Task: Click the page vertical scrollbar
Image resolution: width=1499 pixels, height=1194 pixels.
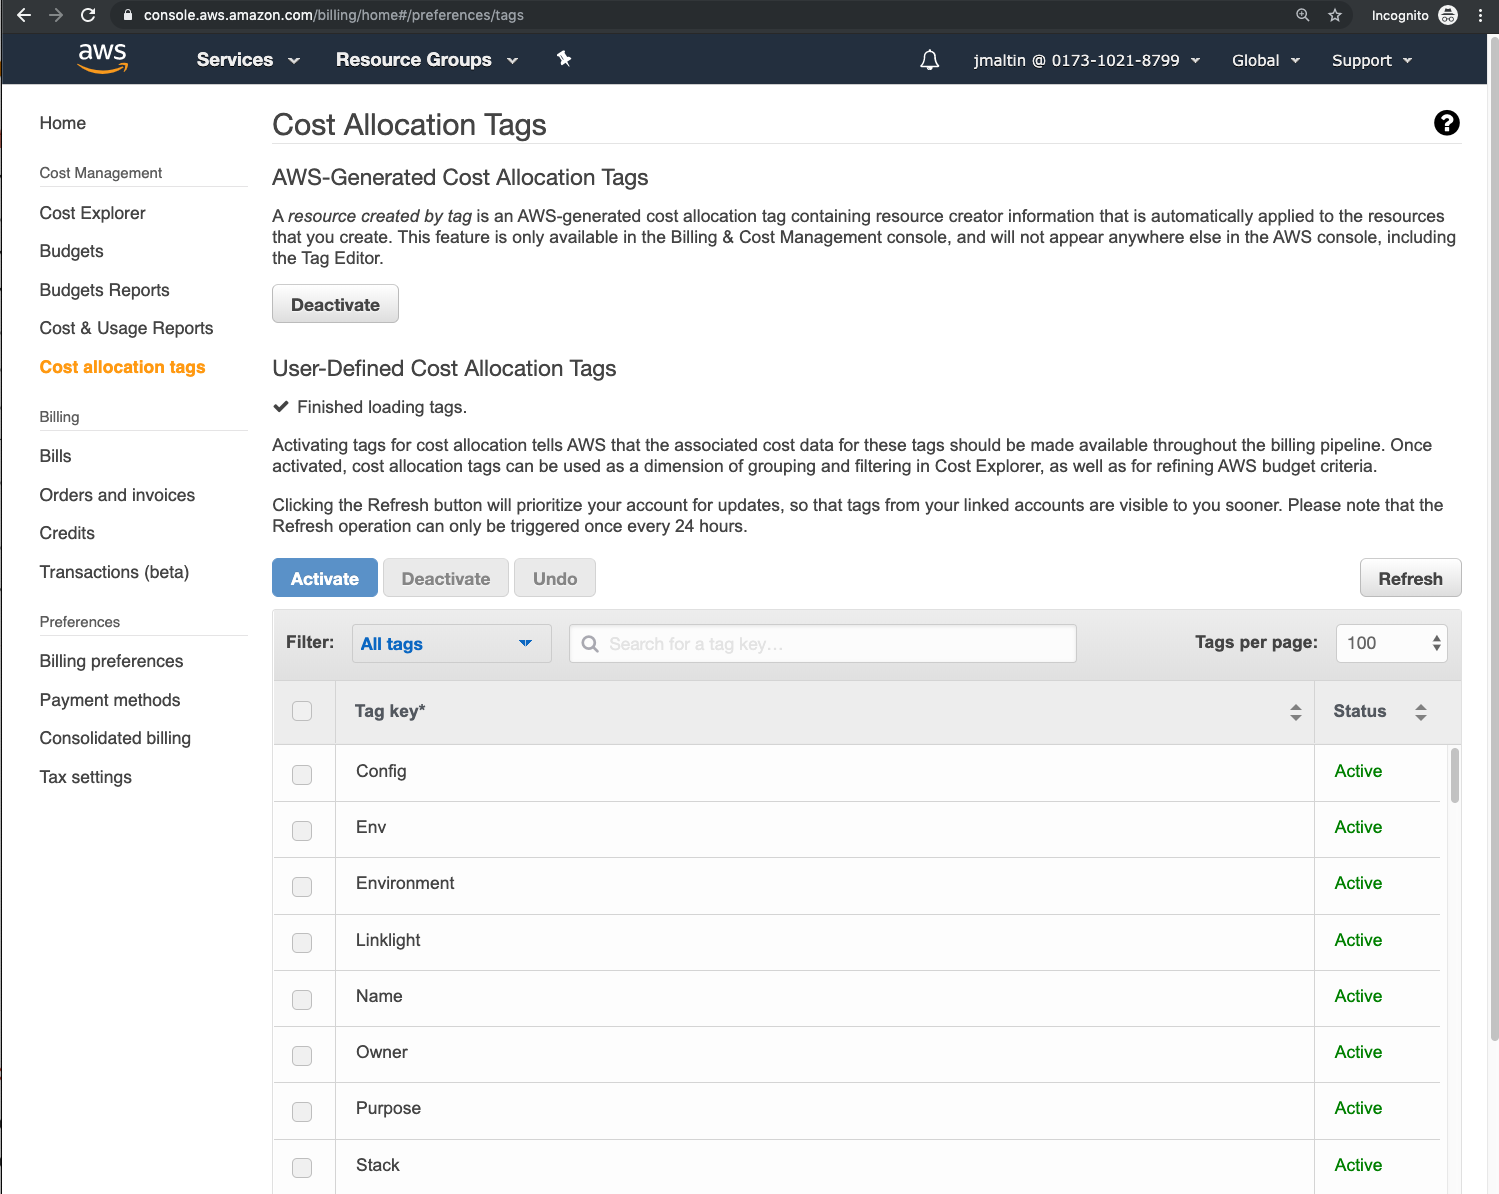Action: pyautogui.click(x=1494, y=540)
